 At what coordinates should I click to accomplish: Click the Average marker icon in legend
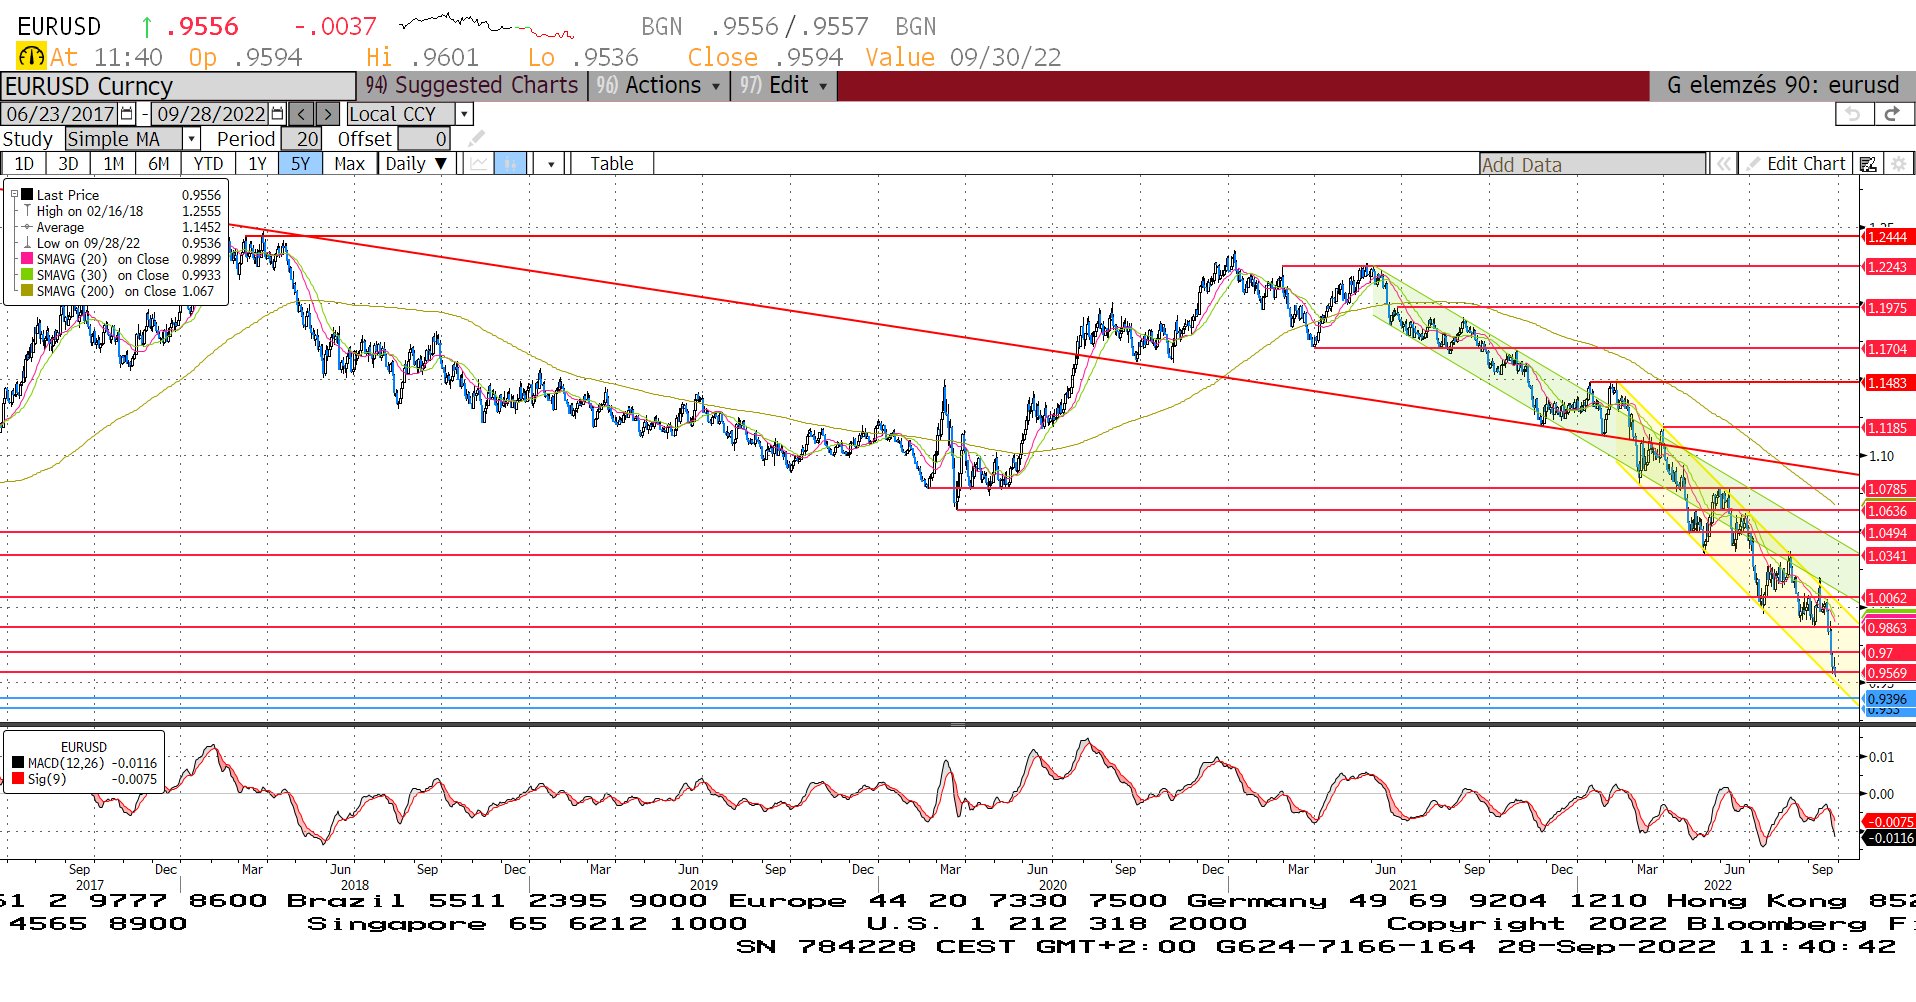[x=27, y=227]
